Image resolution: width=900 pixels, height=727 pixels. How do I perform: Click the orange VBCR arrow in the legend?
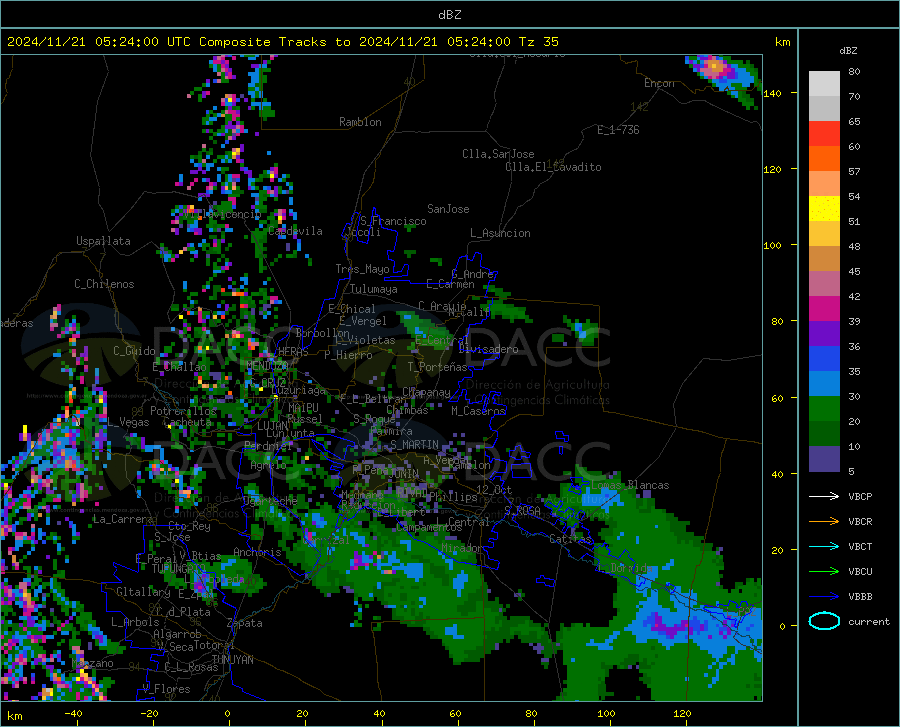[824, 522]
